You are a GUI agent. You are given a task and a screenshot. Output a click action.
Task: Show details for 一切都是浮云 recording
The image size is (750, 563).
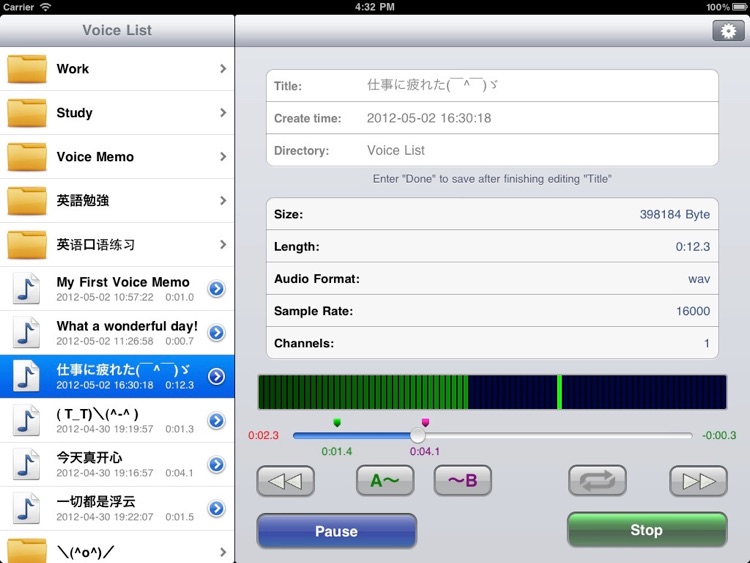point(217,508)
